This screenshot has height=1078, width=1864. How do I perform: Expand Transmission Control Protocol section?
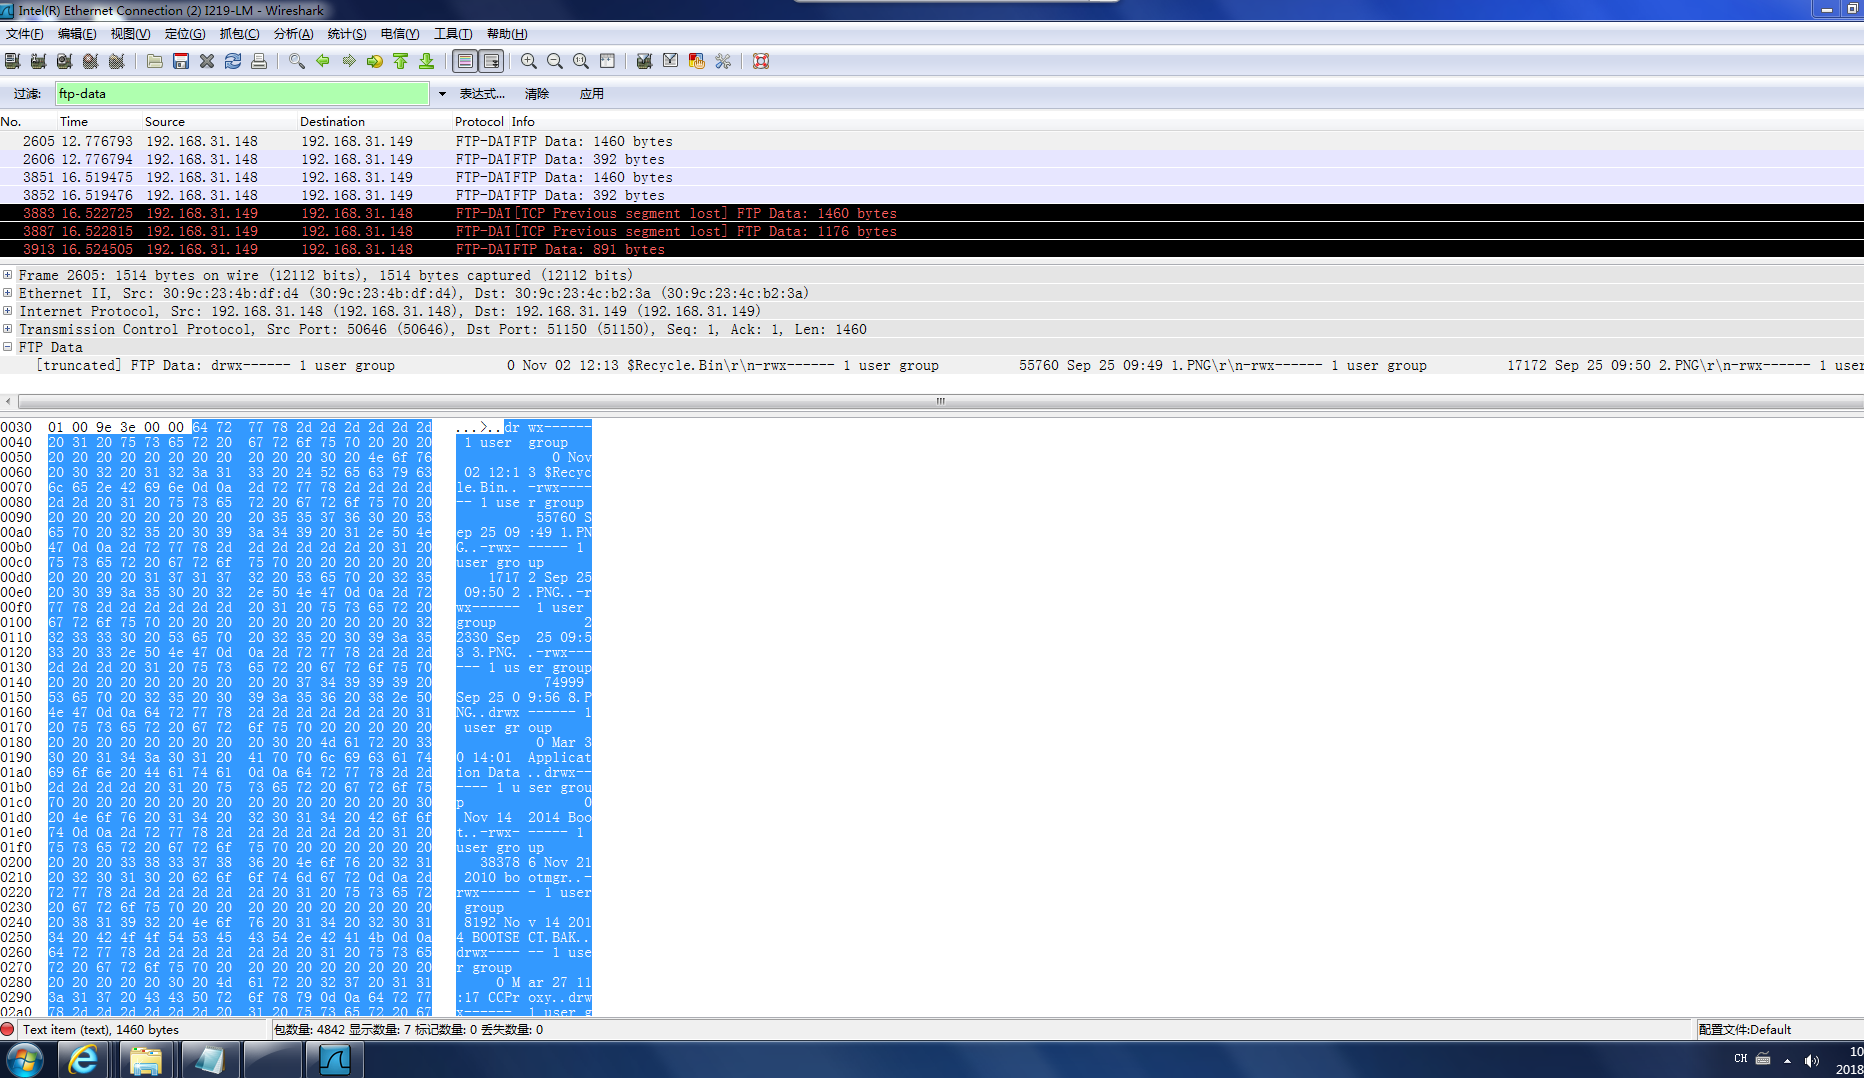coord(7,329)
